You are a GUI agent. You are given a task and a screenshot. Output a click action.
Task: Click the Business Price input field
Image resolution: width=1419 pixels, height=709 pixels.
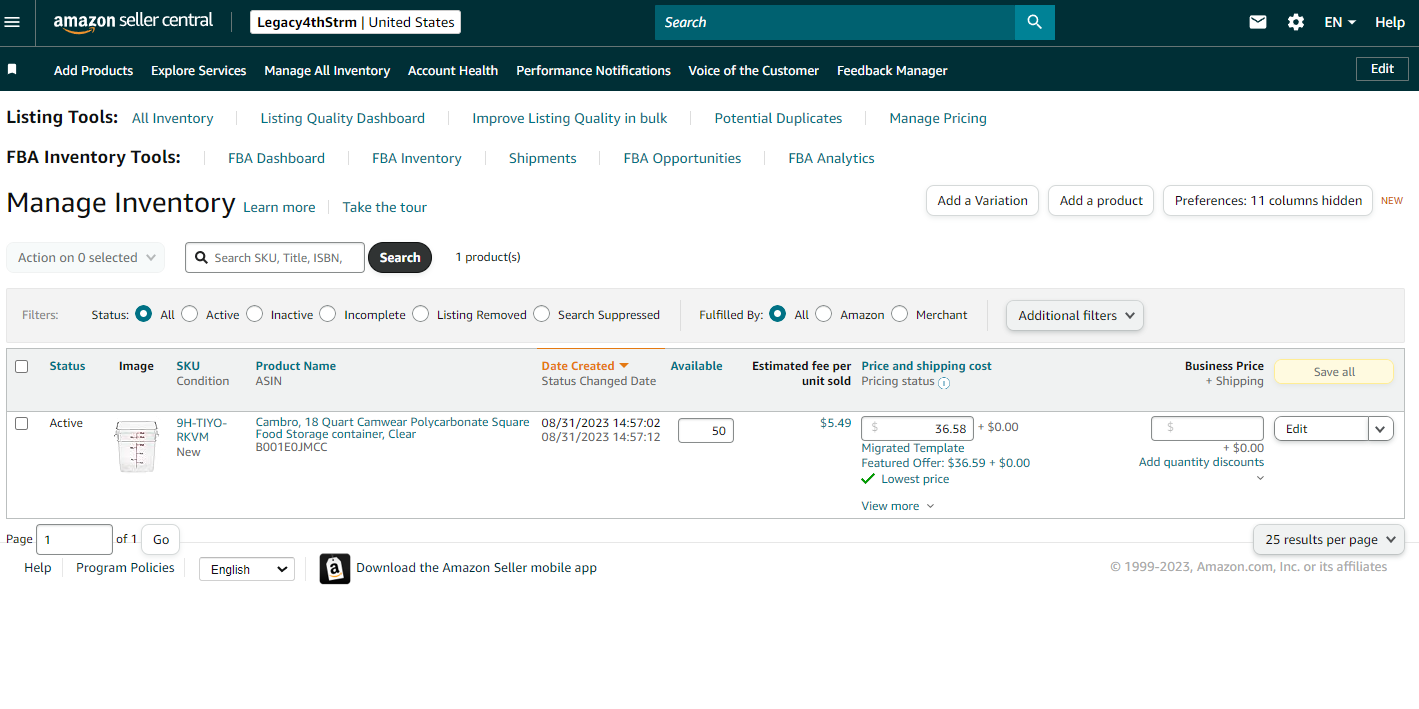click(1208, 428)
